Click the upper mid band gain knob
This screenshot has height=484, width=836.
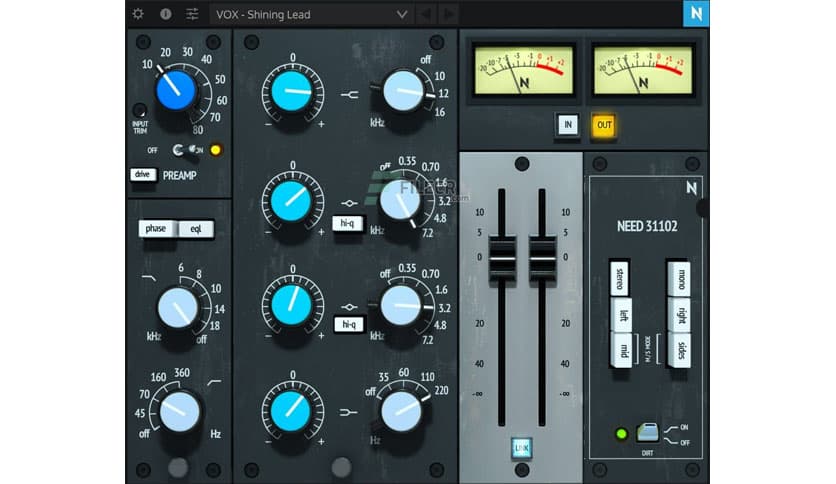coord(291,200)
